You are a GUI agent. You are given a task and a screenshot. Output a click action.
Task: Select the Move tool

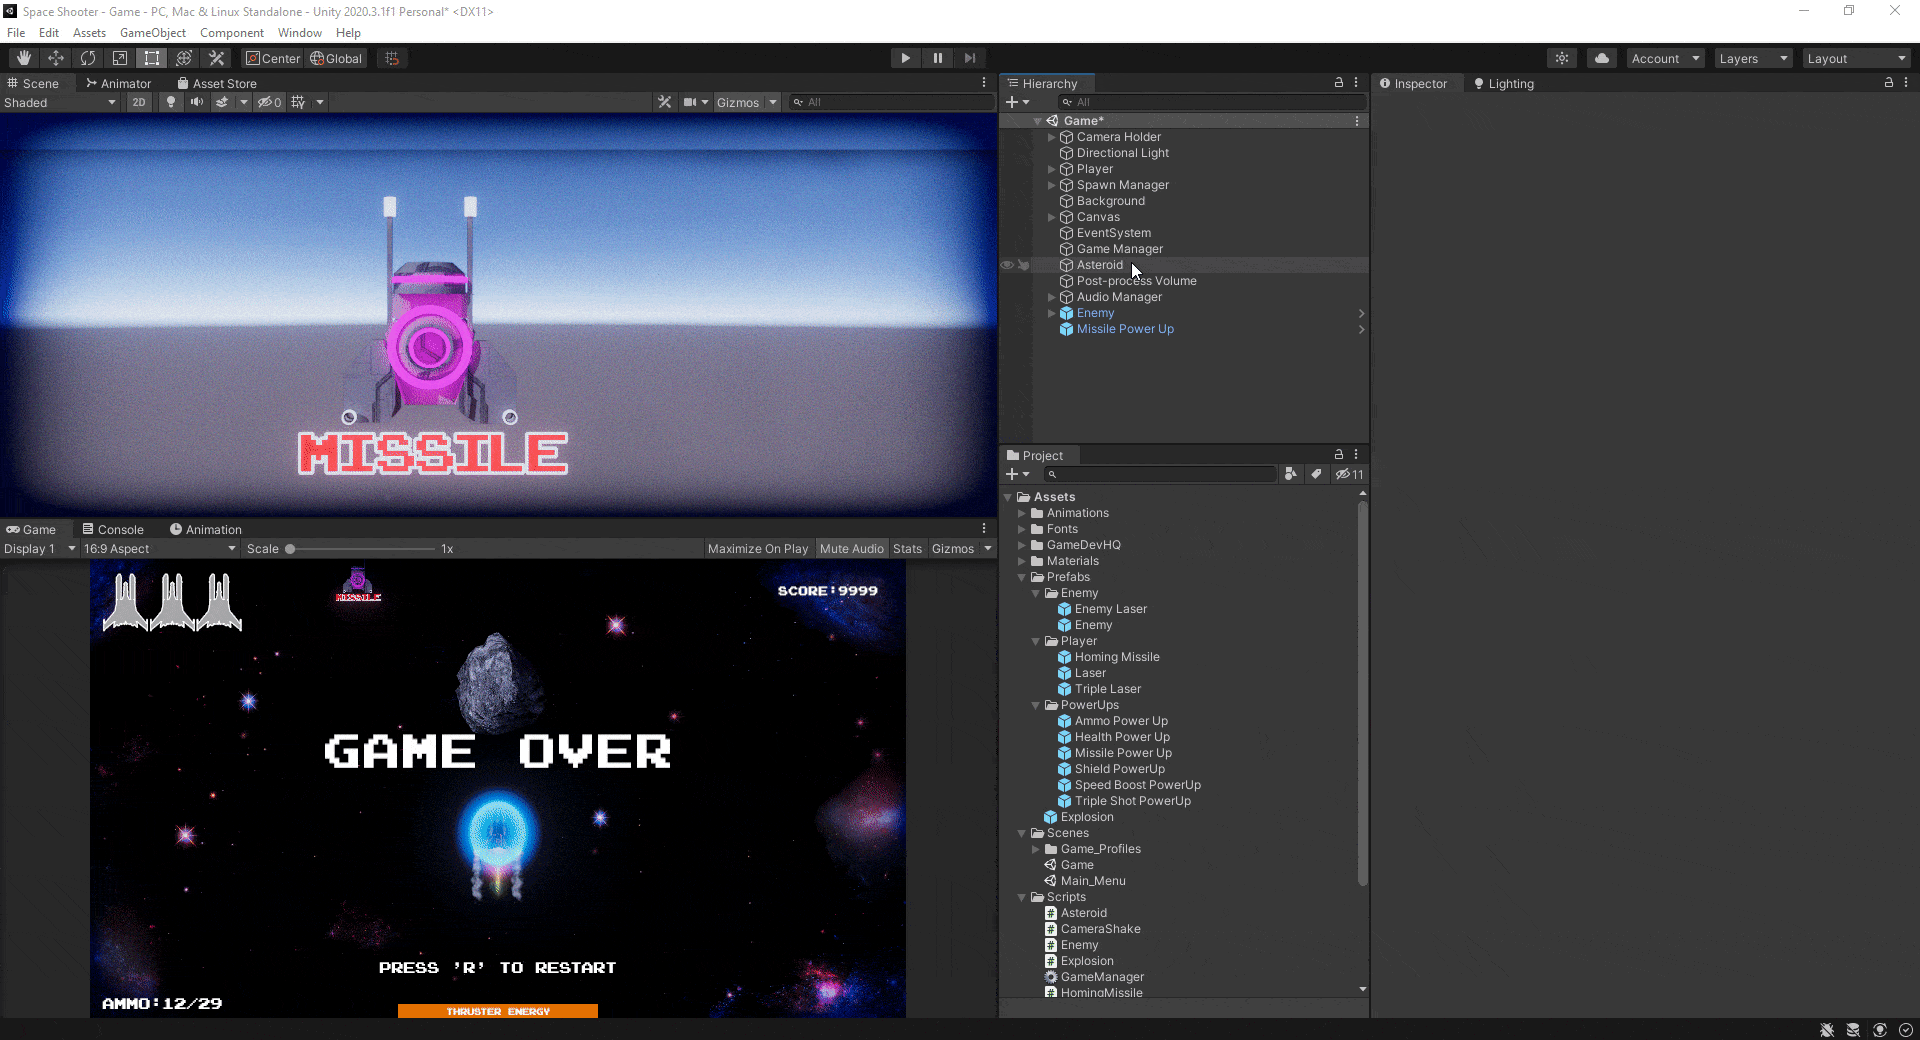click(56, 58)
